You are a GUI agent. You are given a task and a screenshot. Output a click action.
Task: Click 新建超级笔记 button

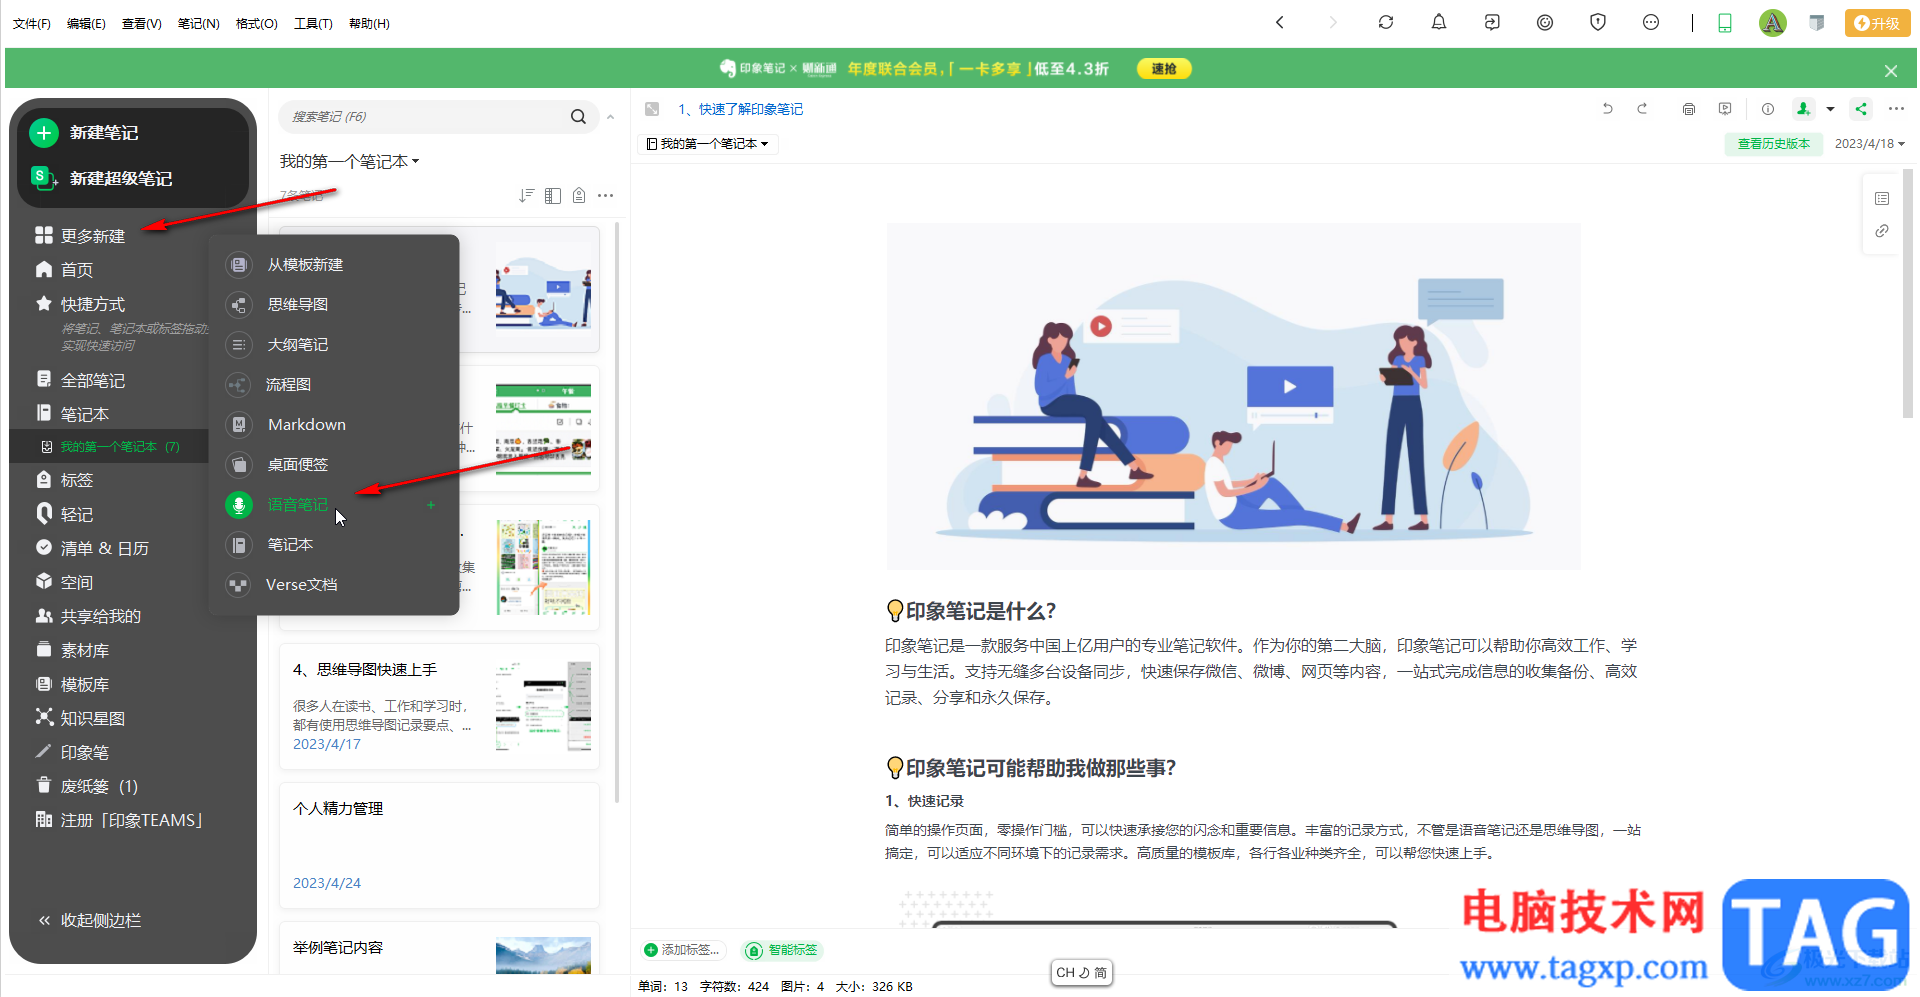coord(120,178)
